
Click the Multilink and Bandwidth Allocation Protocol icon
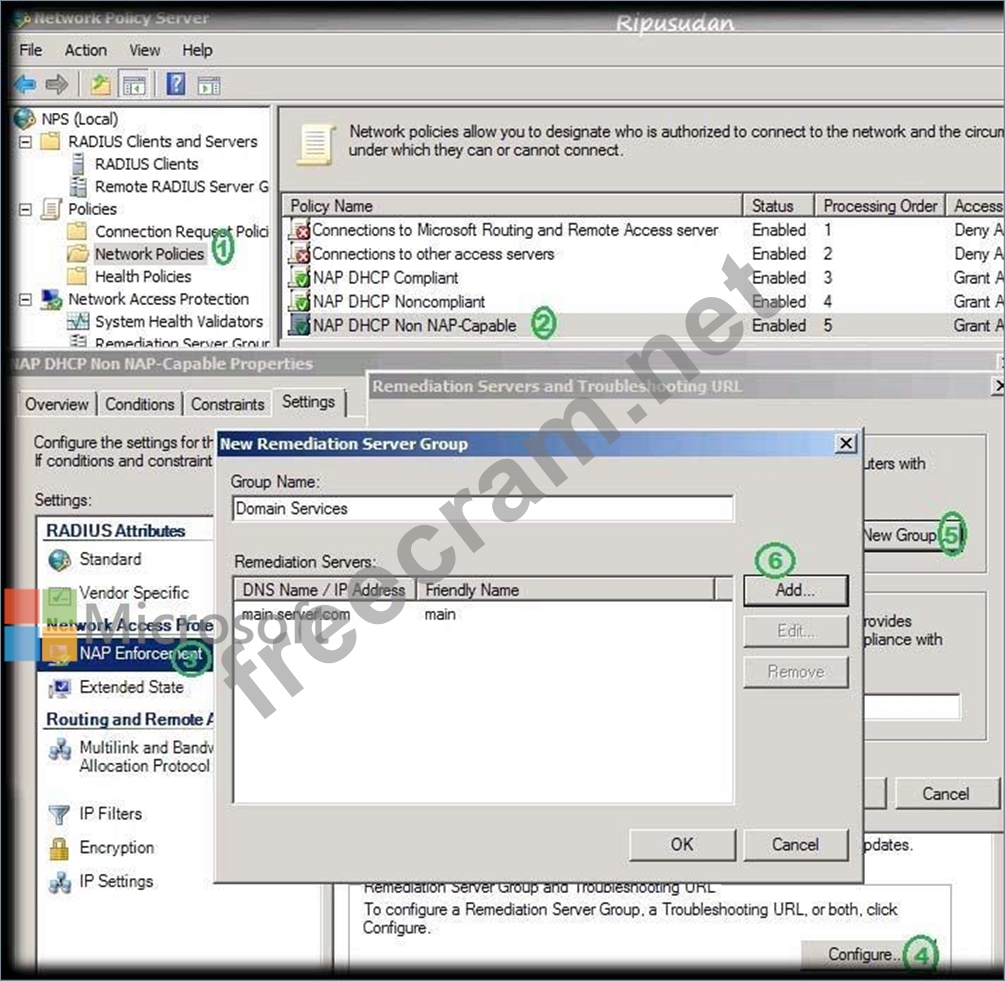point(60,748)
